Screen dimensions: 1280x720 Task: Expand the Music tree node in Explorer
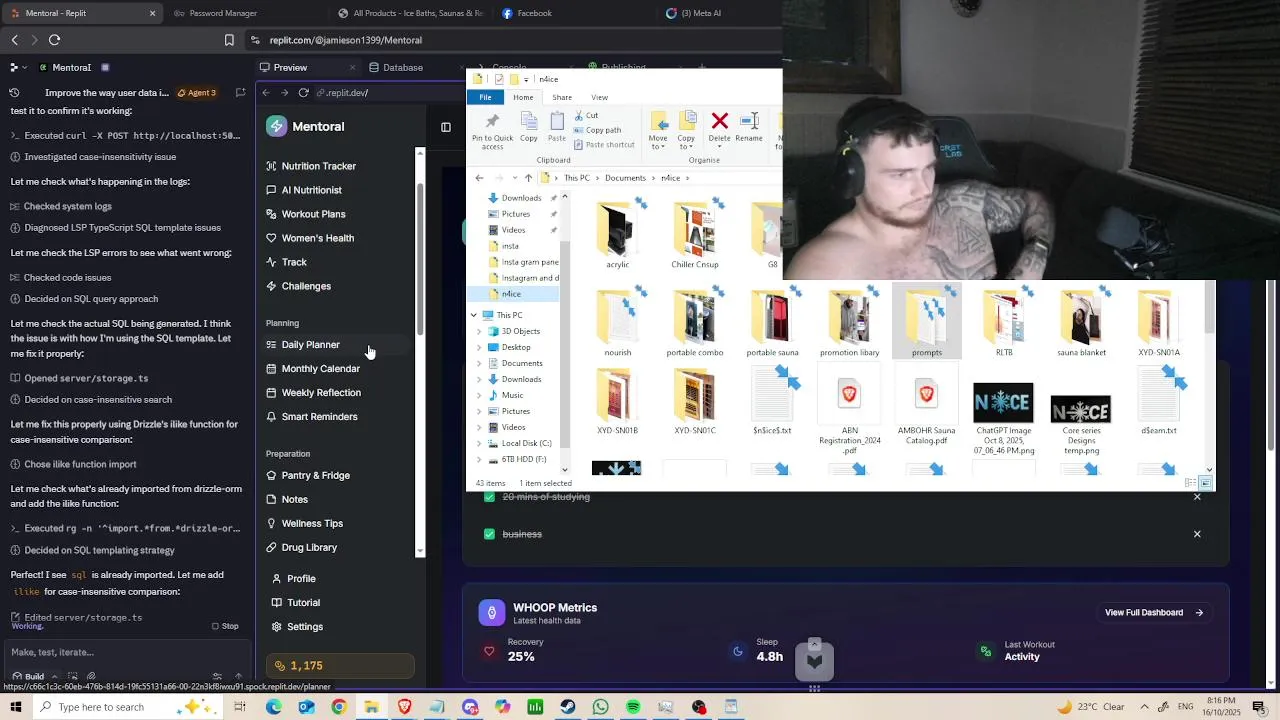click(480, 395)
